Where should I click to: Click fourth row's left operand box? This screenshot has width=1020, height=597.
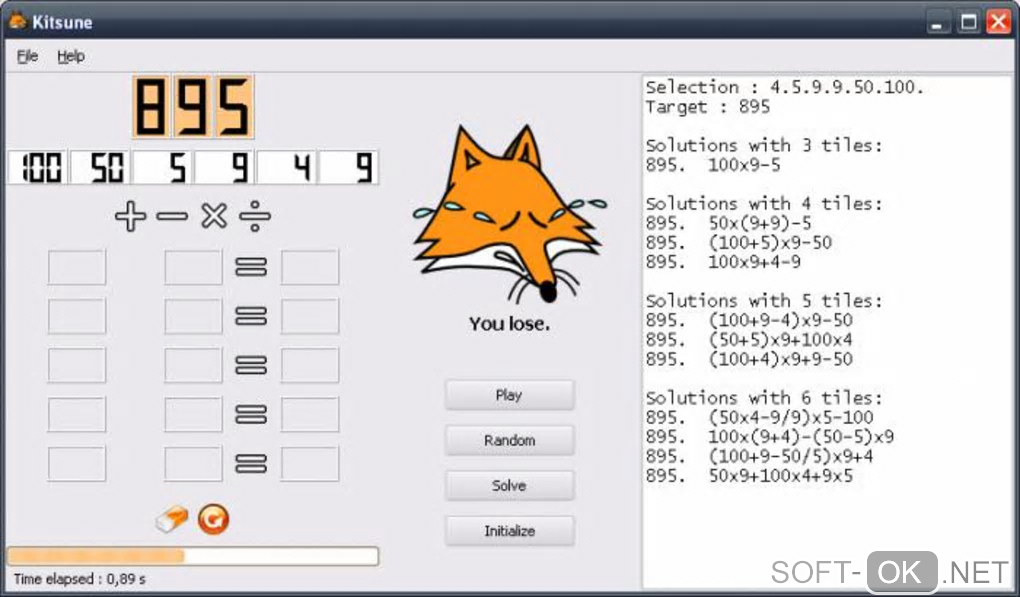[77, 414]
